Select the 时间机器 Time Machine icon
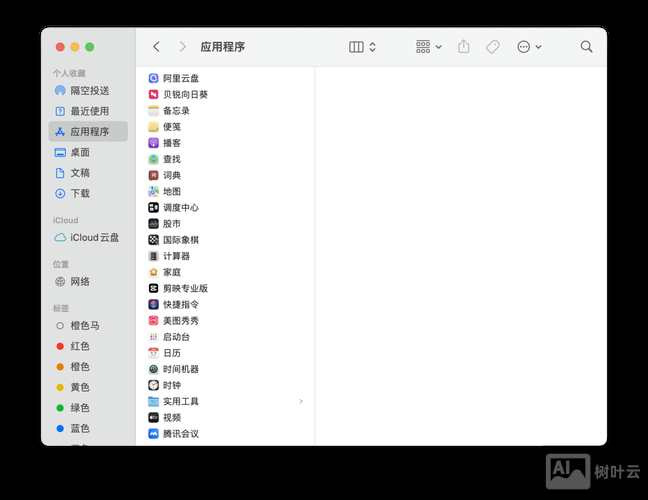This screenshot has width=648, height=500. pos(153,369)
